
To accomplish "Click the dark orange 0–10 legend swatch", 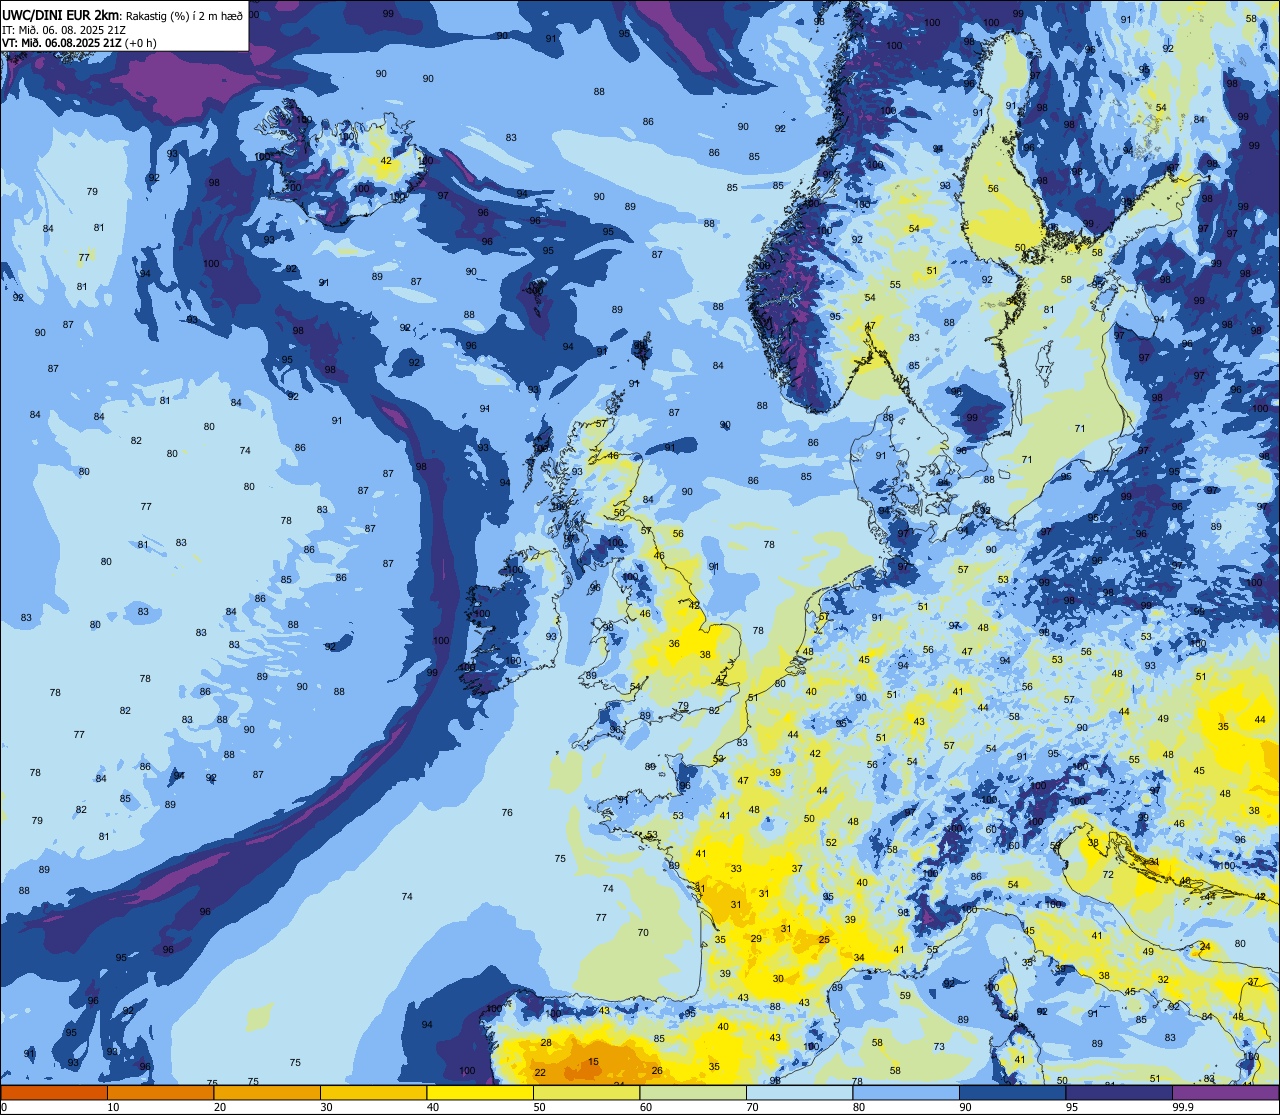I will pyautogui.click(x=54, y=1092).
